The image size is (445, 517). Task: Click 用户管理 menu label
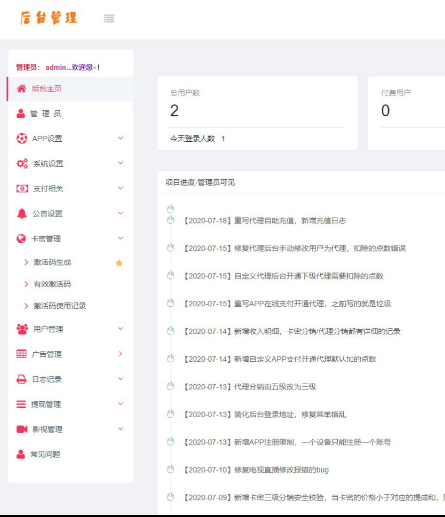(48, 329)
